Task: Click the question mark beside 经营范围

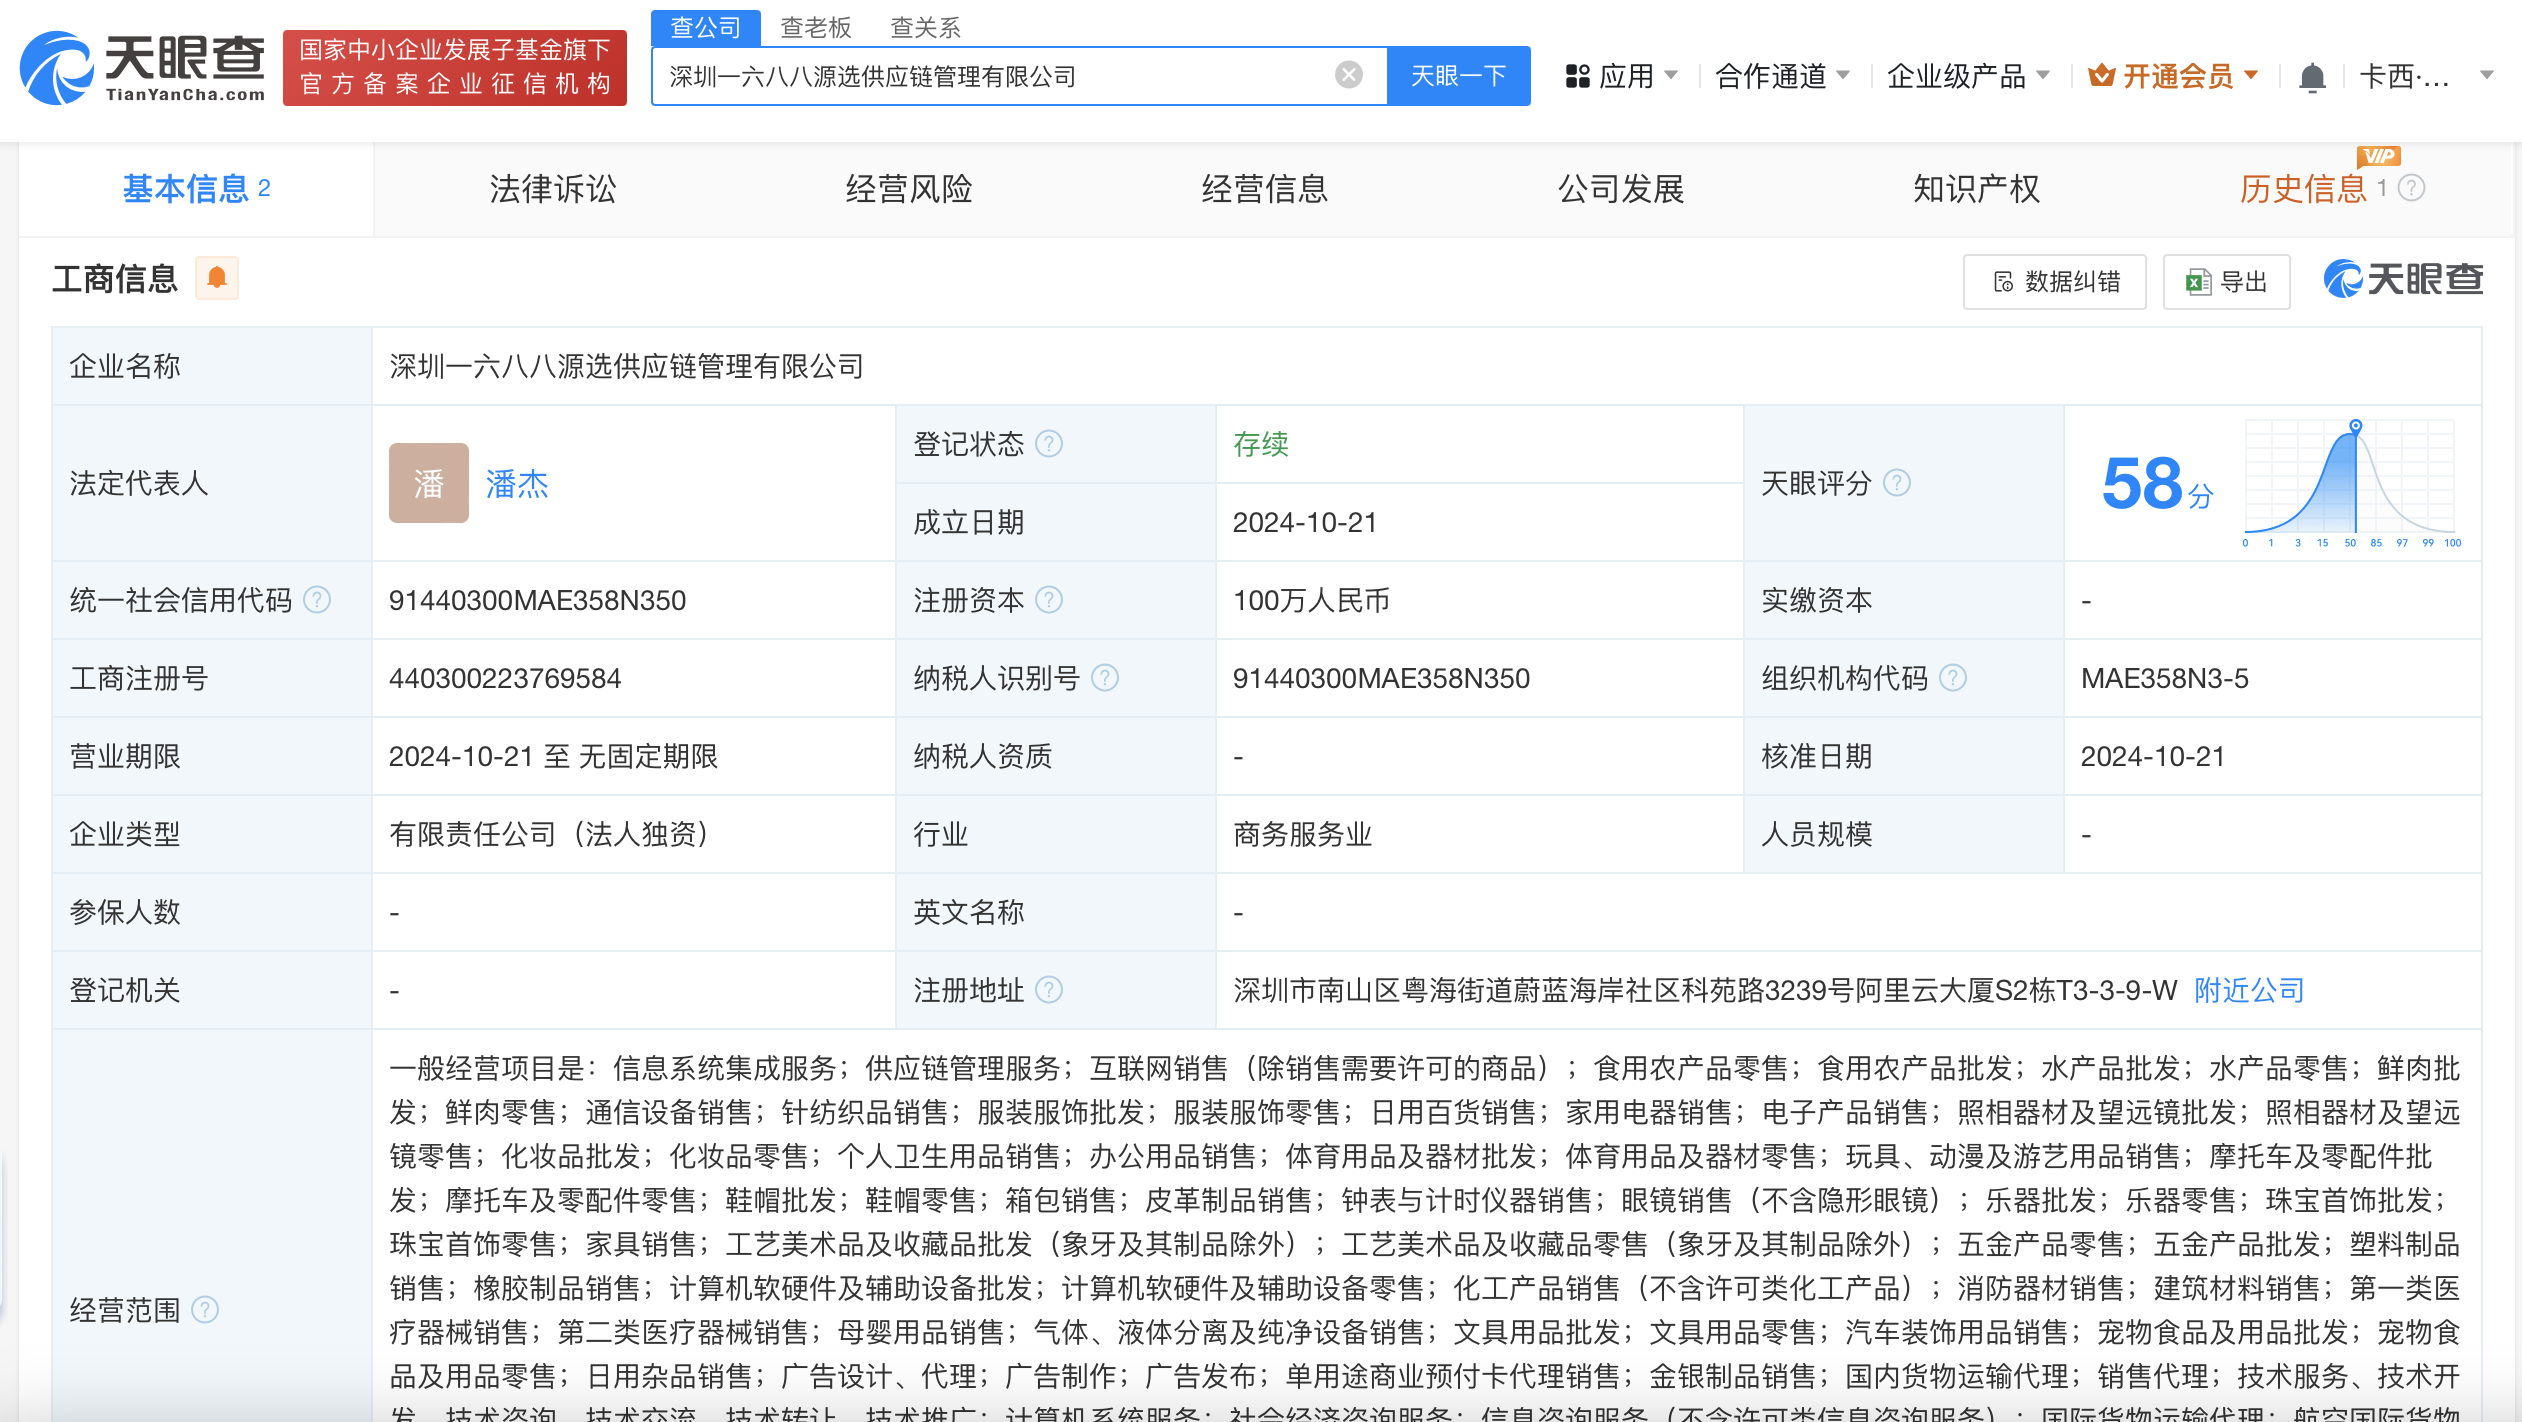Action: pos(207,1309)
